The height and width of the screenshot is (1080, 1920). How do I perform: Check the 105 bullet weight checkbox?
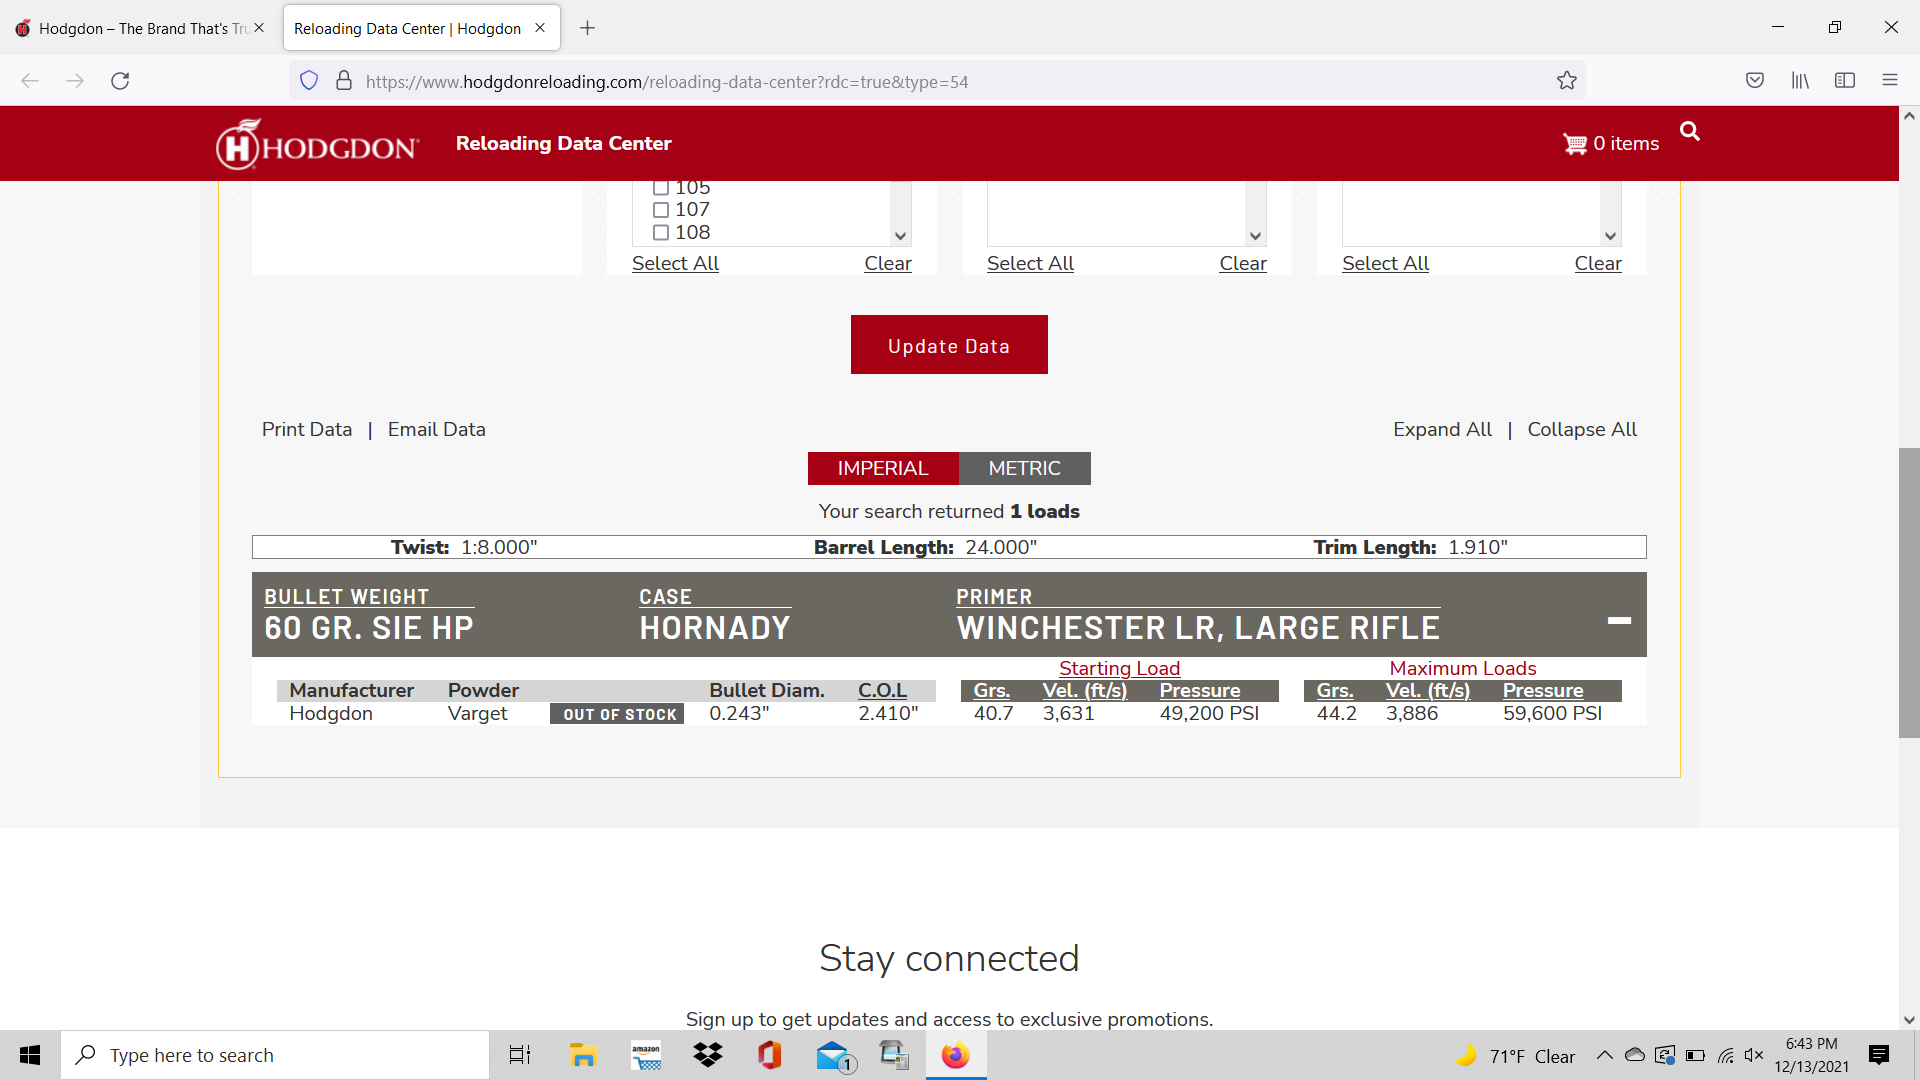[661, 188]
